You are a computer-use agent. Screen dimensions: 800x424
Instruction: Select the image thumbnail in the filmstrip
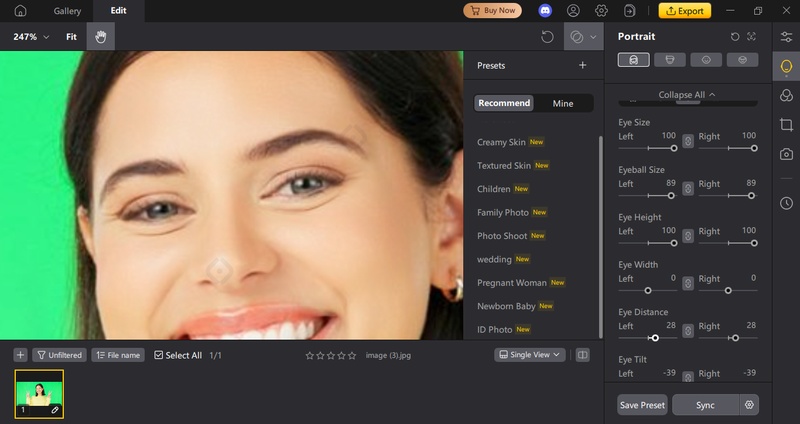tap(39, 393)
